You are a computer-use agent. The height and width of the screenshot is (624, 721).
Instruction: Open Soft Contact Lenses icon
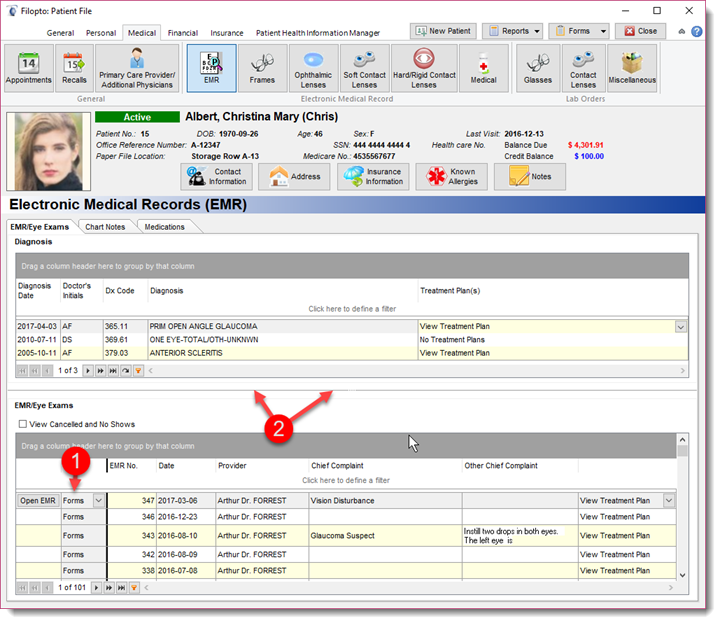[x=365, y=68]
